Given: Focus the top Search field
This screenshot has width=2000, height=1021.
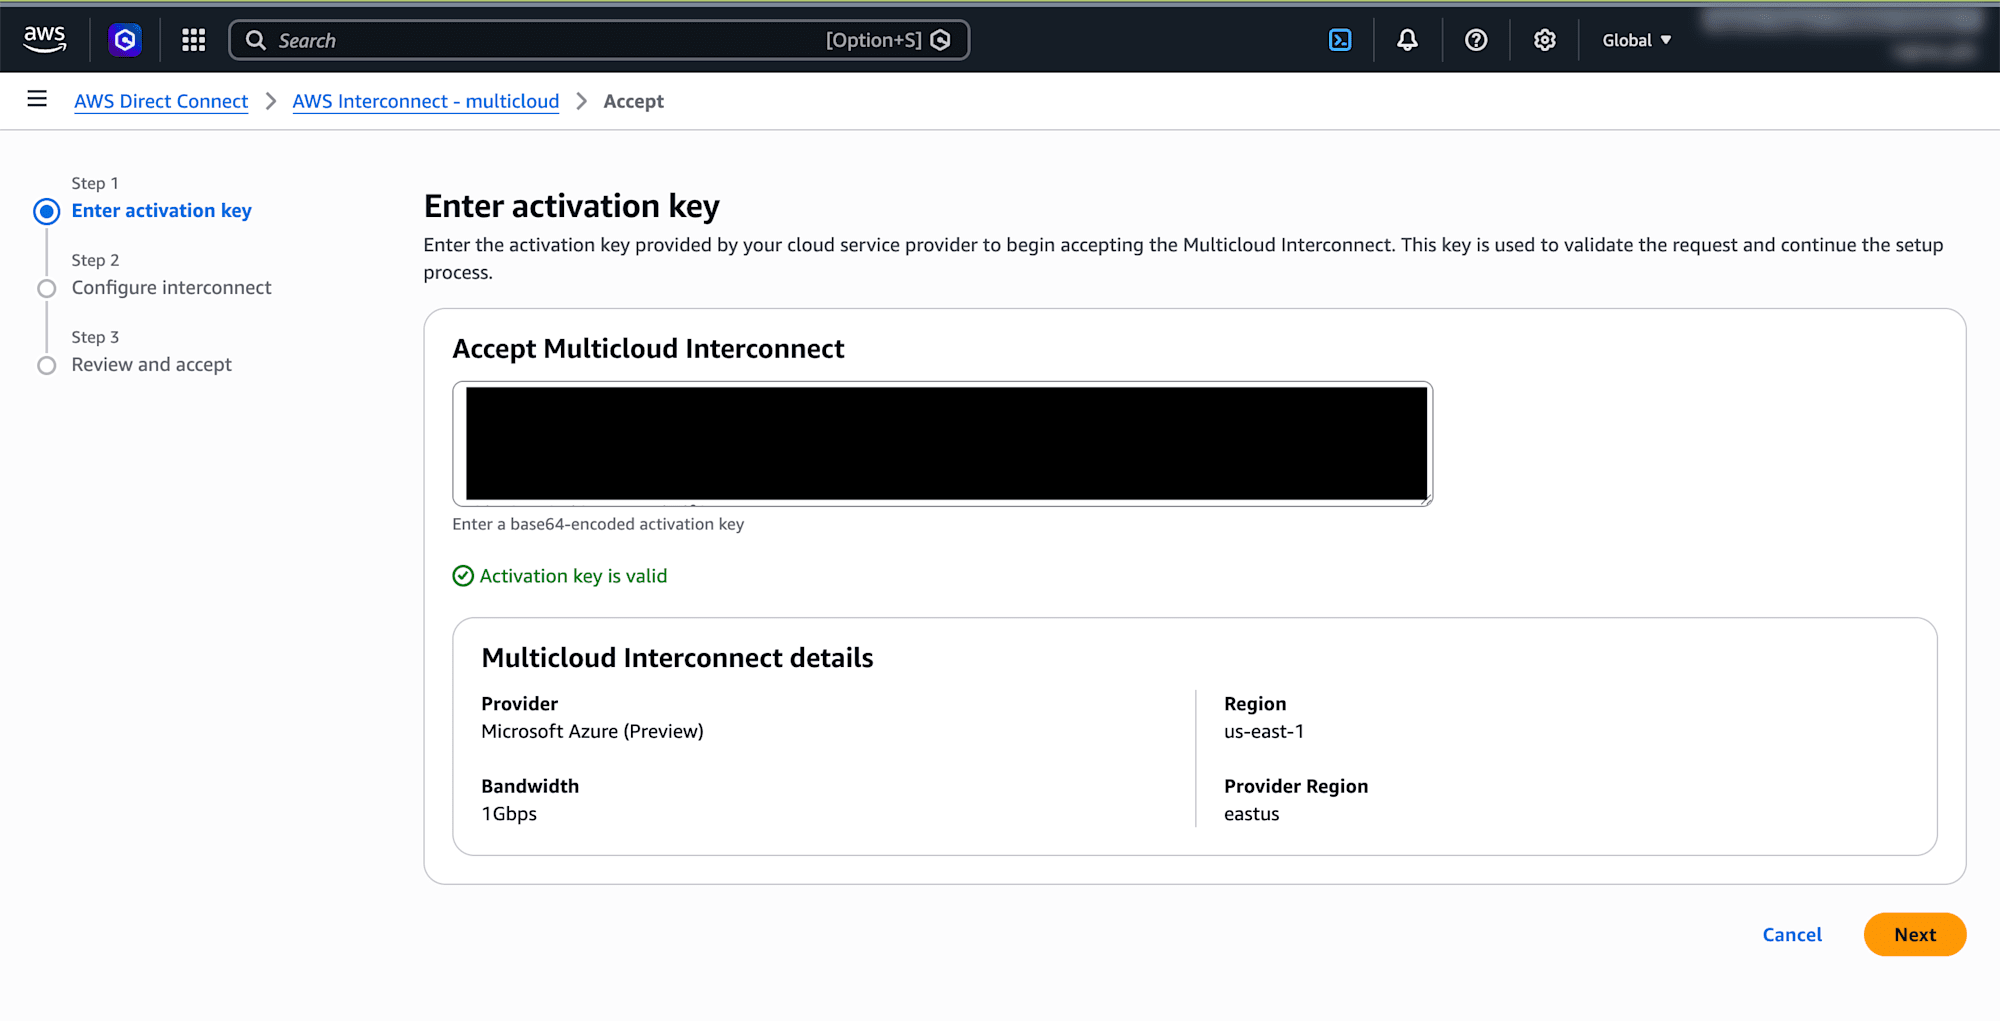Looking at the screenshot, I should tap(599, 40).
